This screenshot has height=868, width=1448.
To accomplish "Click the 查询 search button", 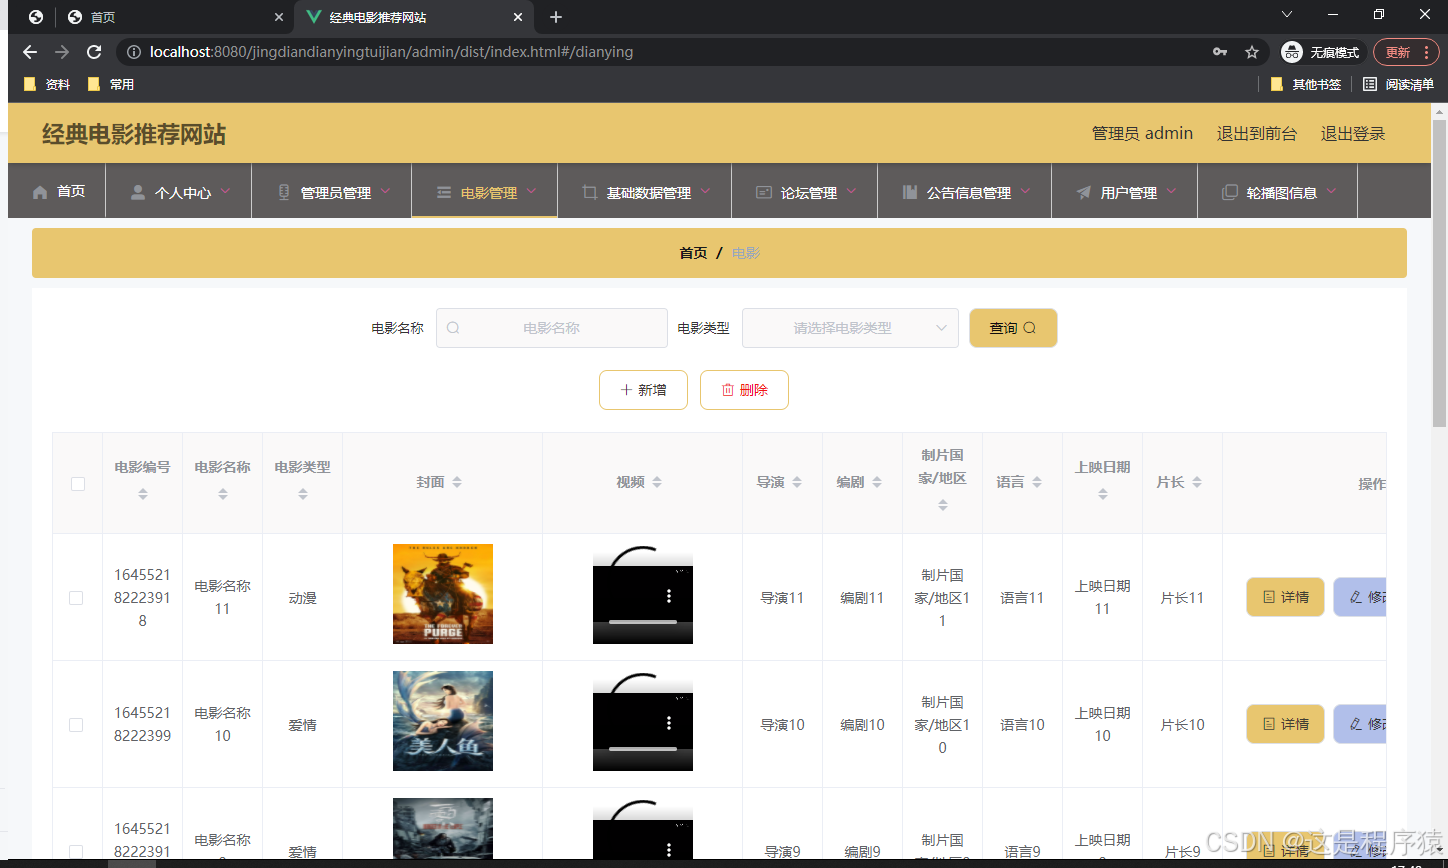I will 1013,328.
